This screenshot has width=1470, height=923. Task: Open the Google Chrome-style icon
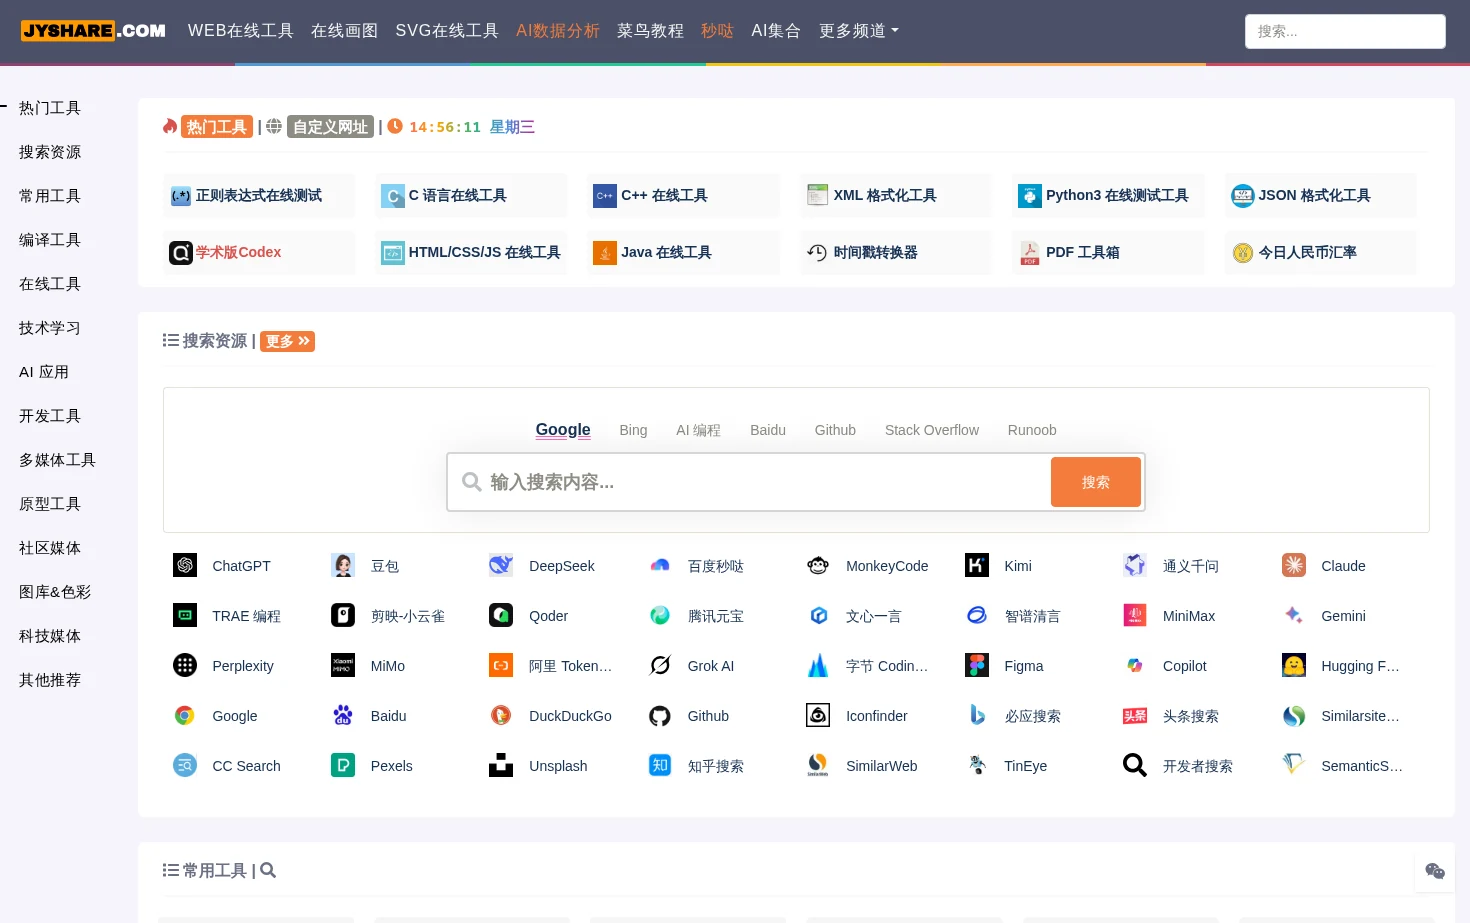[x=185, y=716]
